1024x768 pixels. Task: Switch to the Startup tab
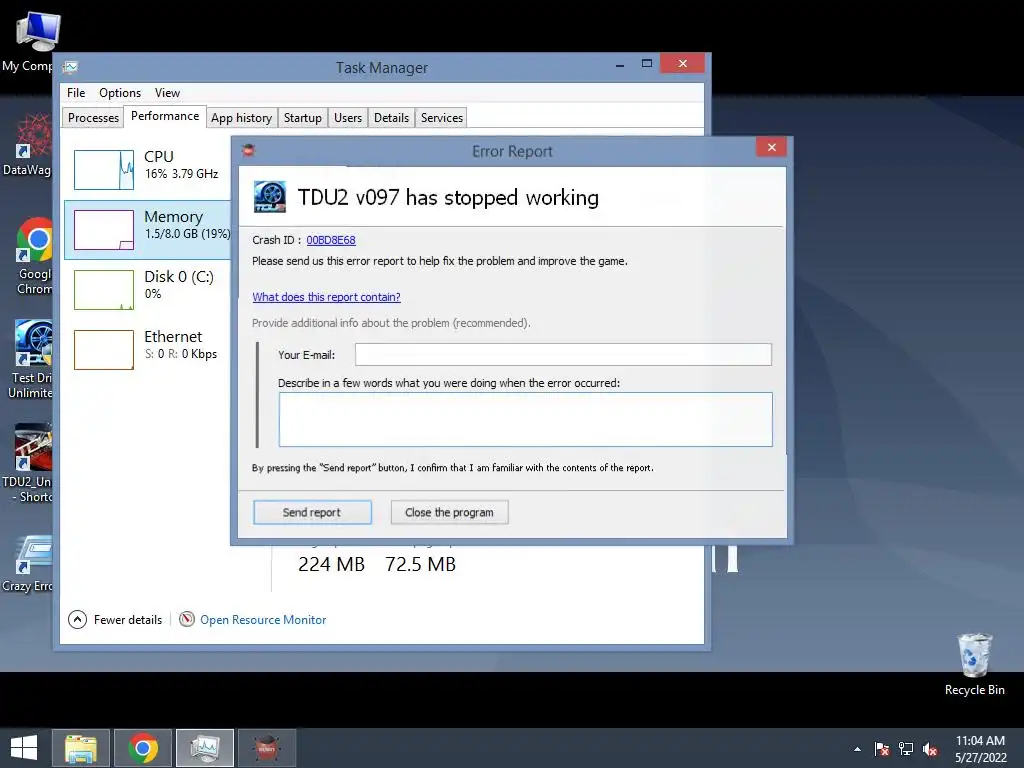click(x=302, y=118)
